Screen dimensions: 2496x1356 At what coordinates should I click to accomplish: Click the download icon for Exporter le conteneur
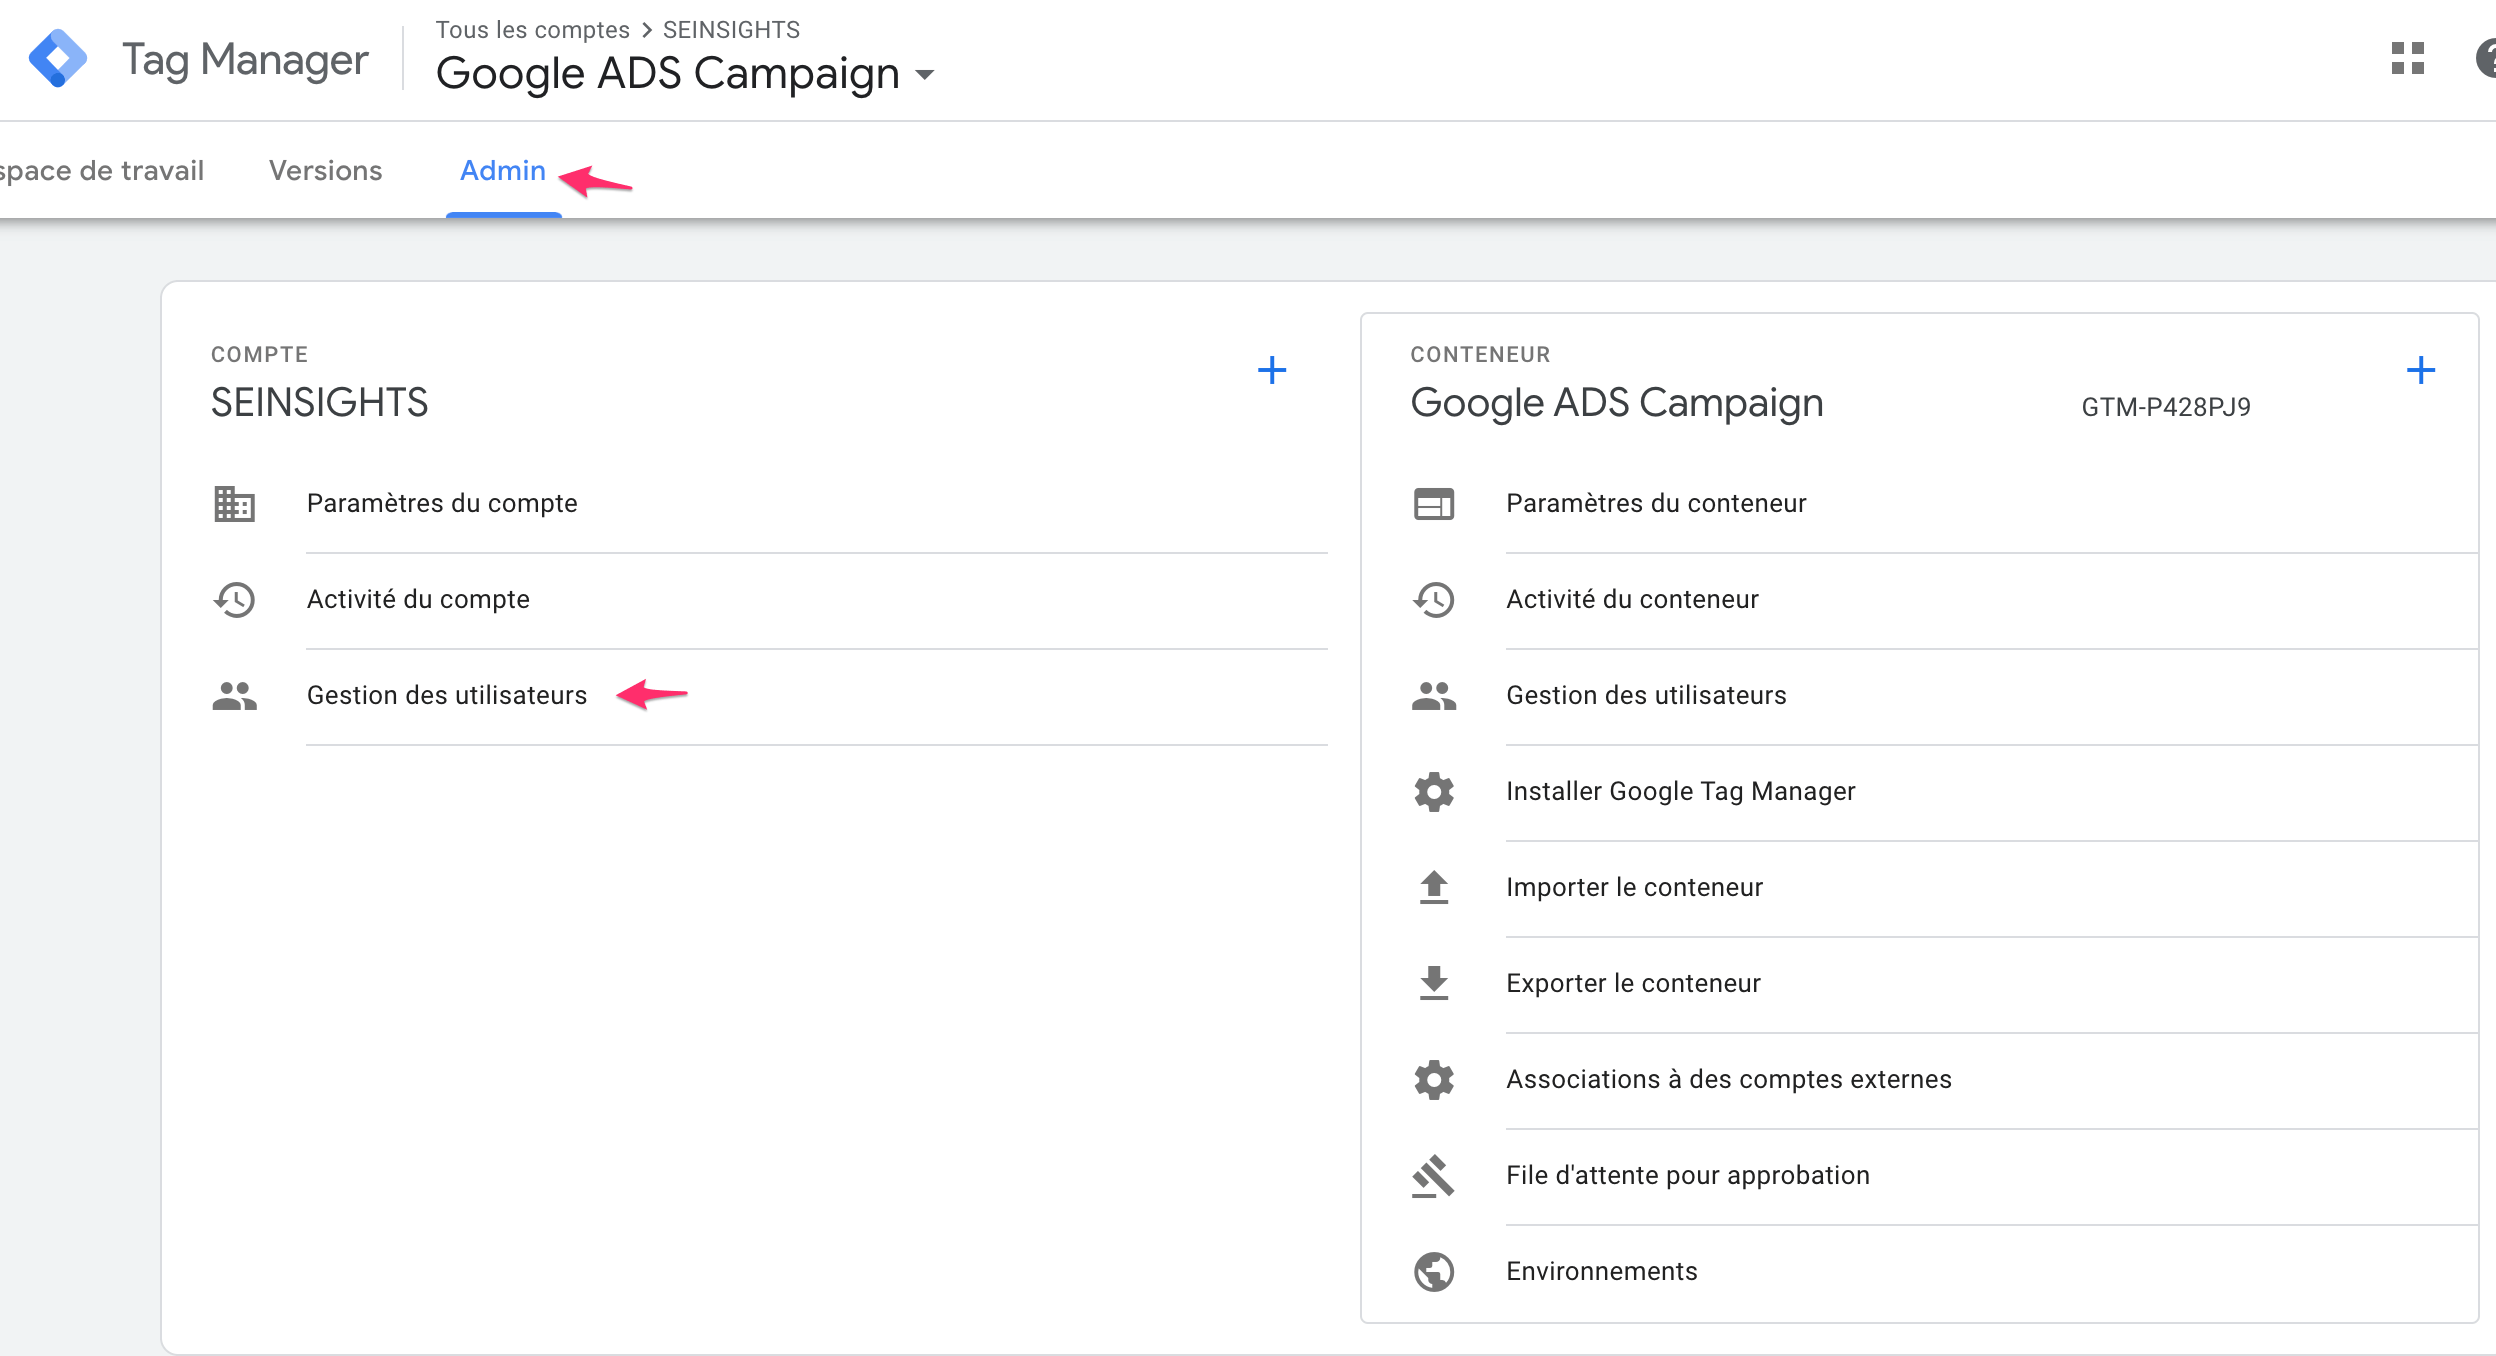1434,984
